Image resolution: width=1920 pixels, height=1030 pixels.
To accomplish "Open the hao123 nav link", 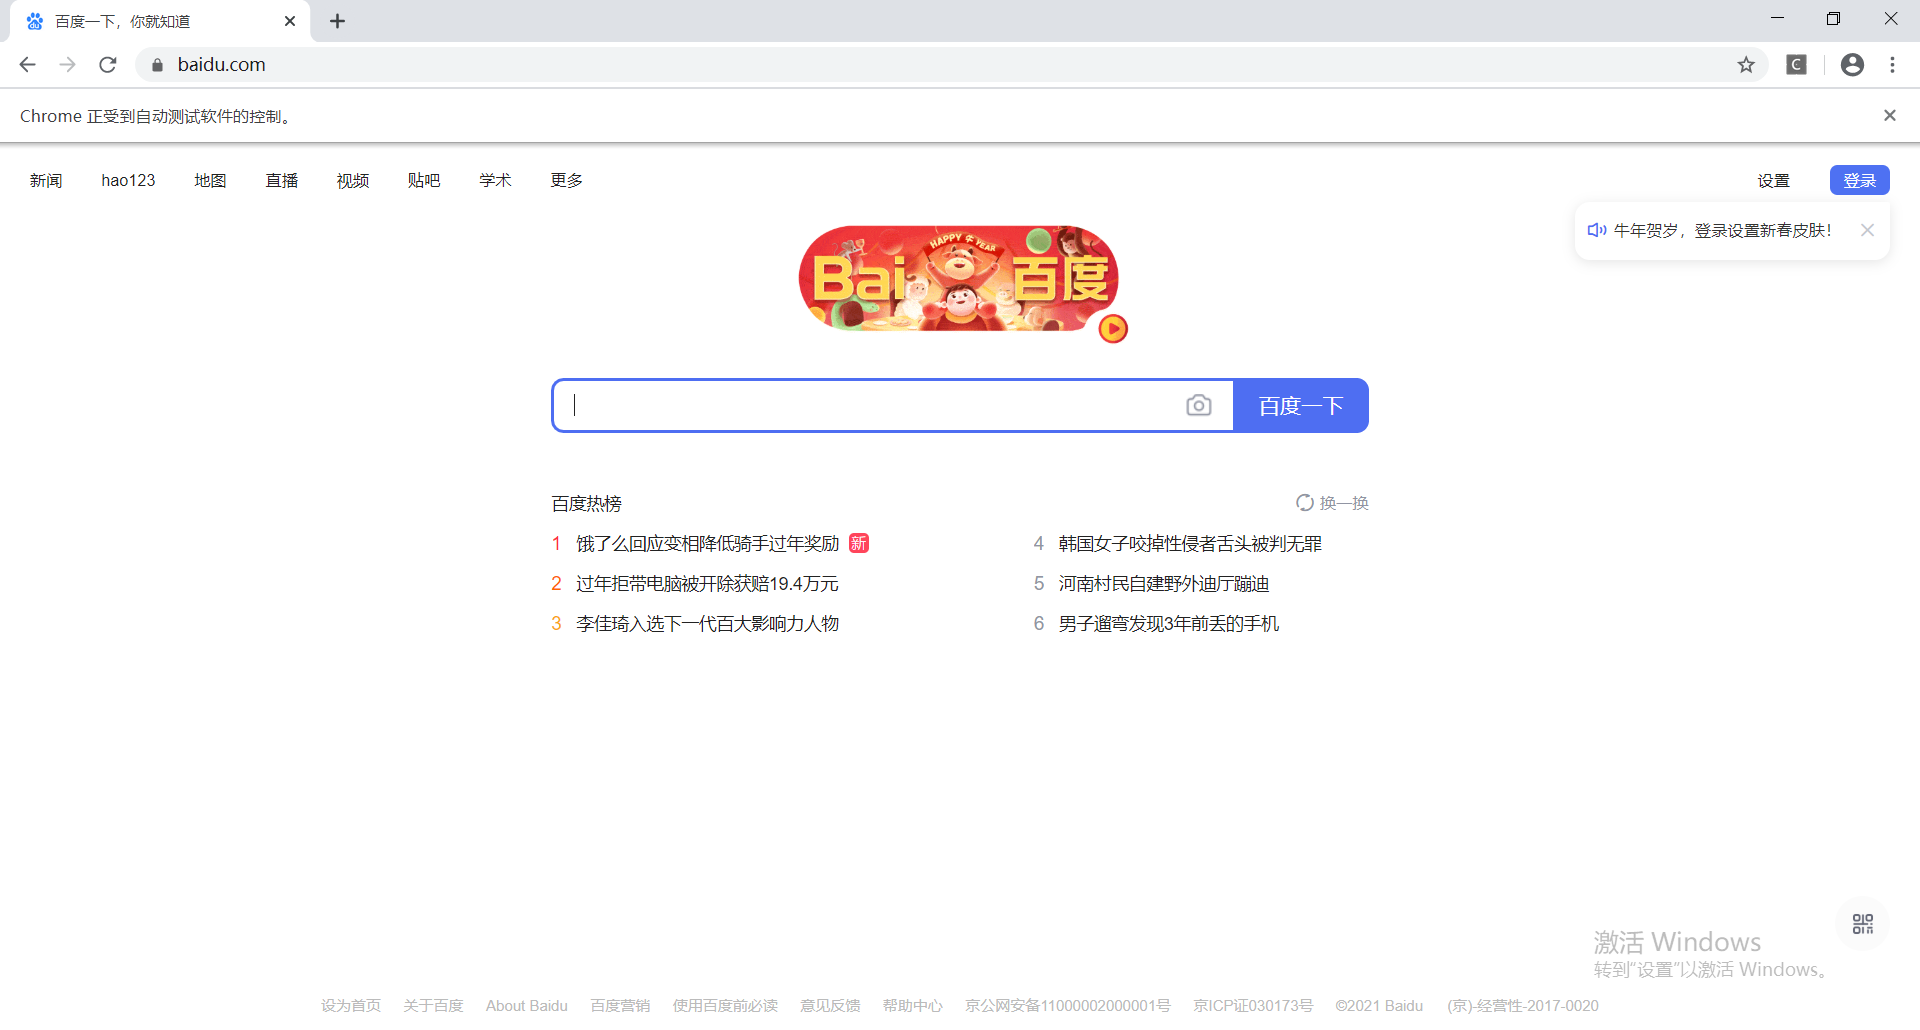I will [128, 181].
